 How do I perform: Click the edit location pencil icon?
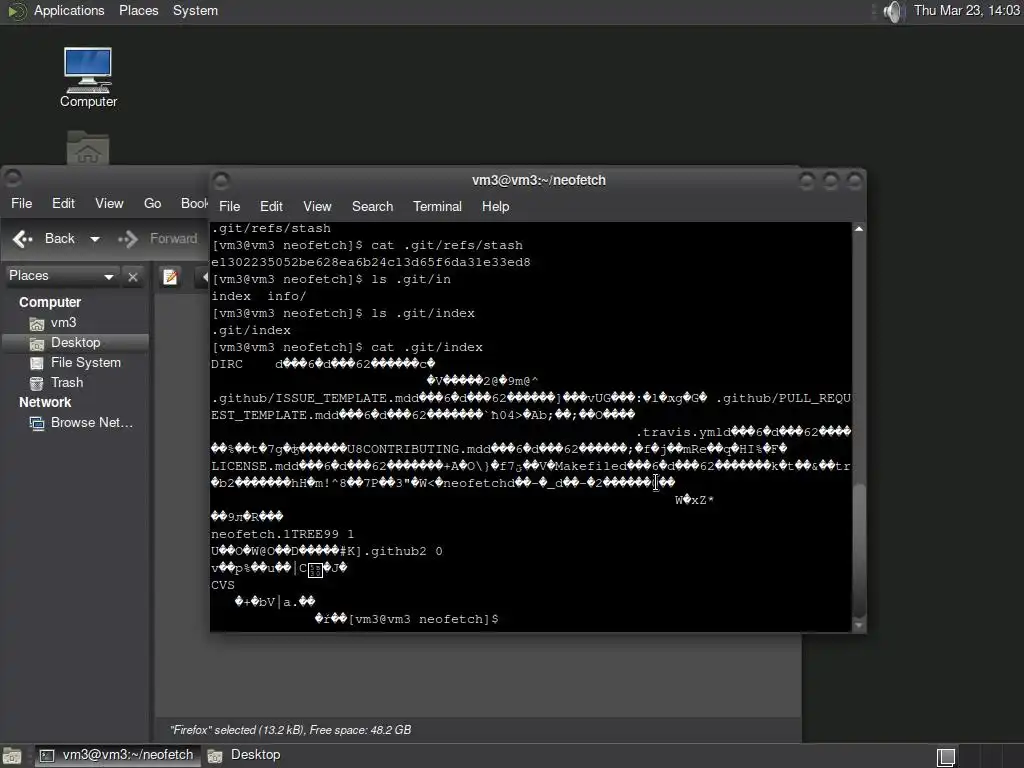pyautogui.click(x=170, y=278)
